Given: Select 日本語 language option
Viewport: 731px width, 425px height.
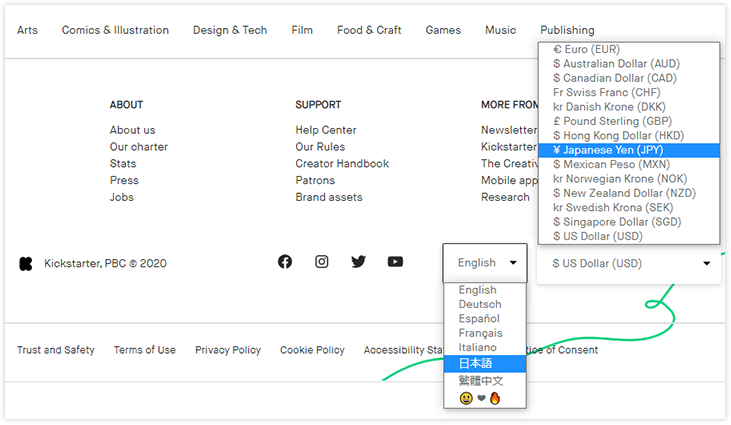Looking at the screenshot, I should (x=476, y=363).
